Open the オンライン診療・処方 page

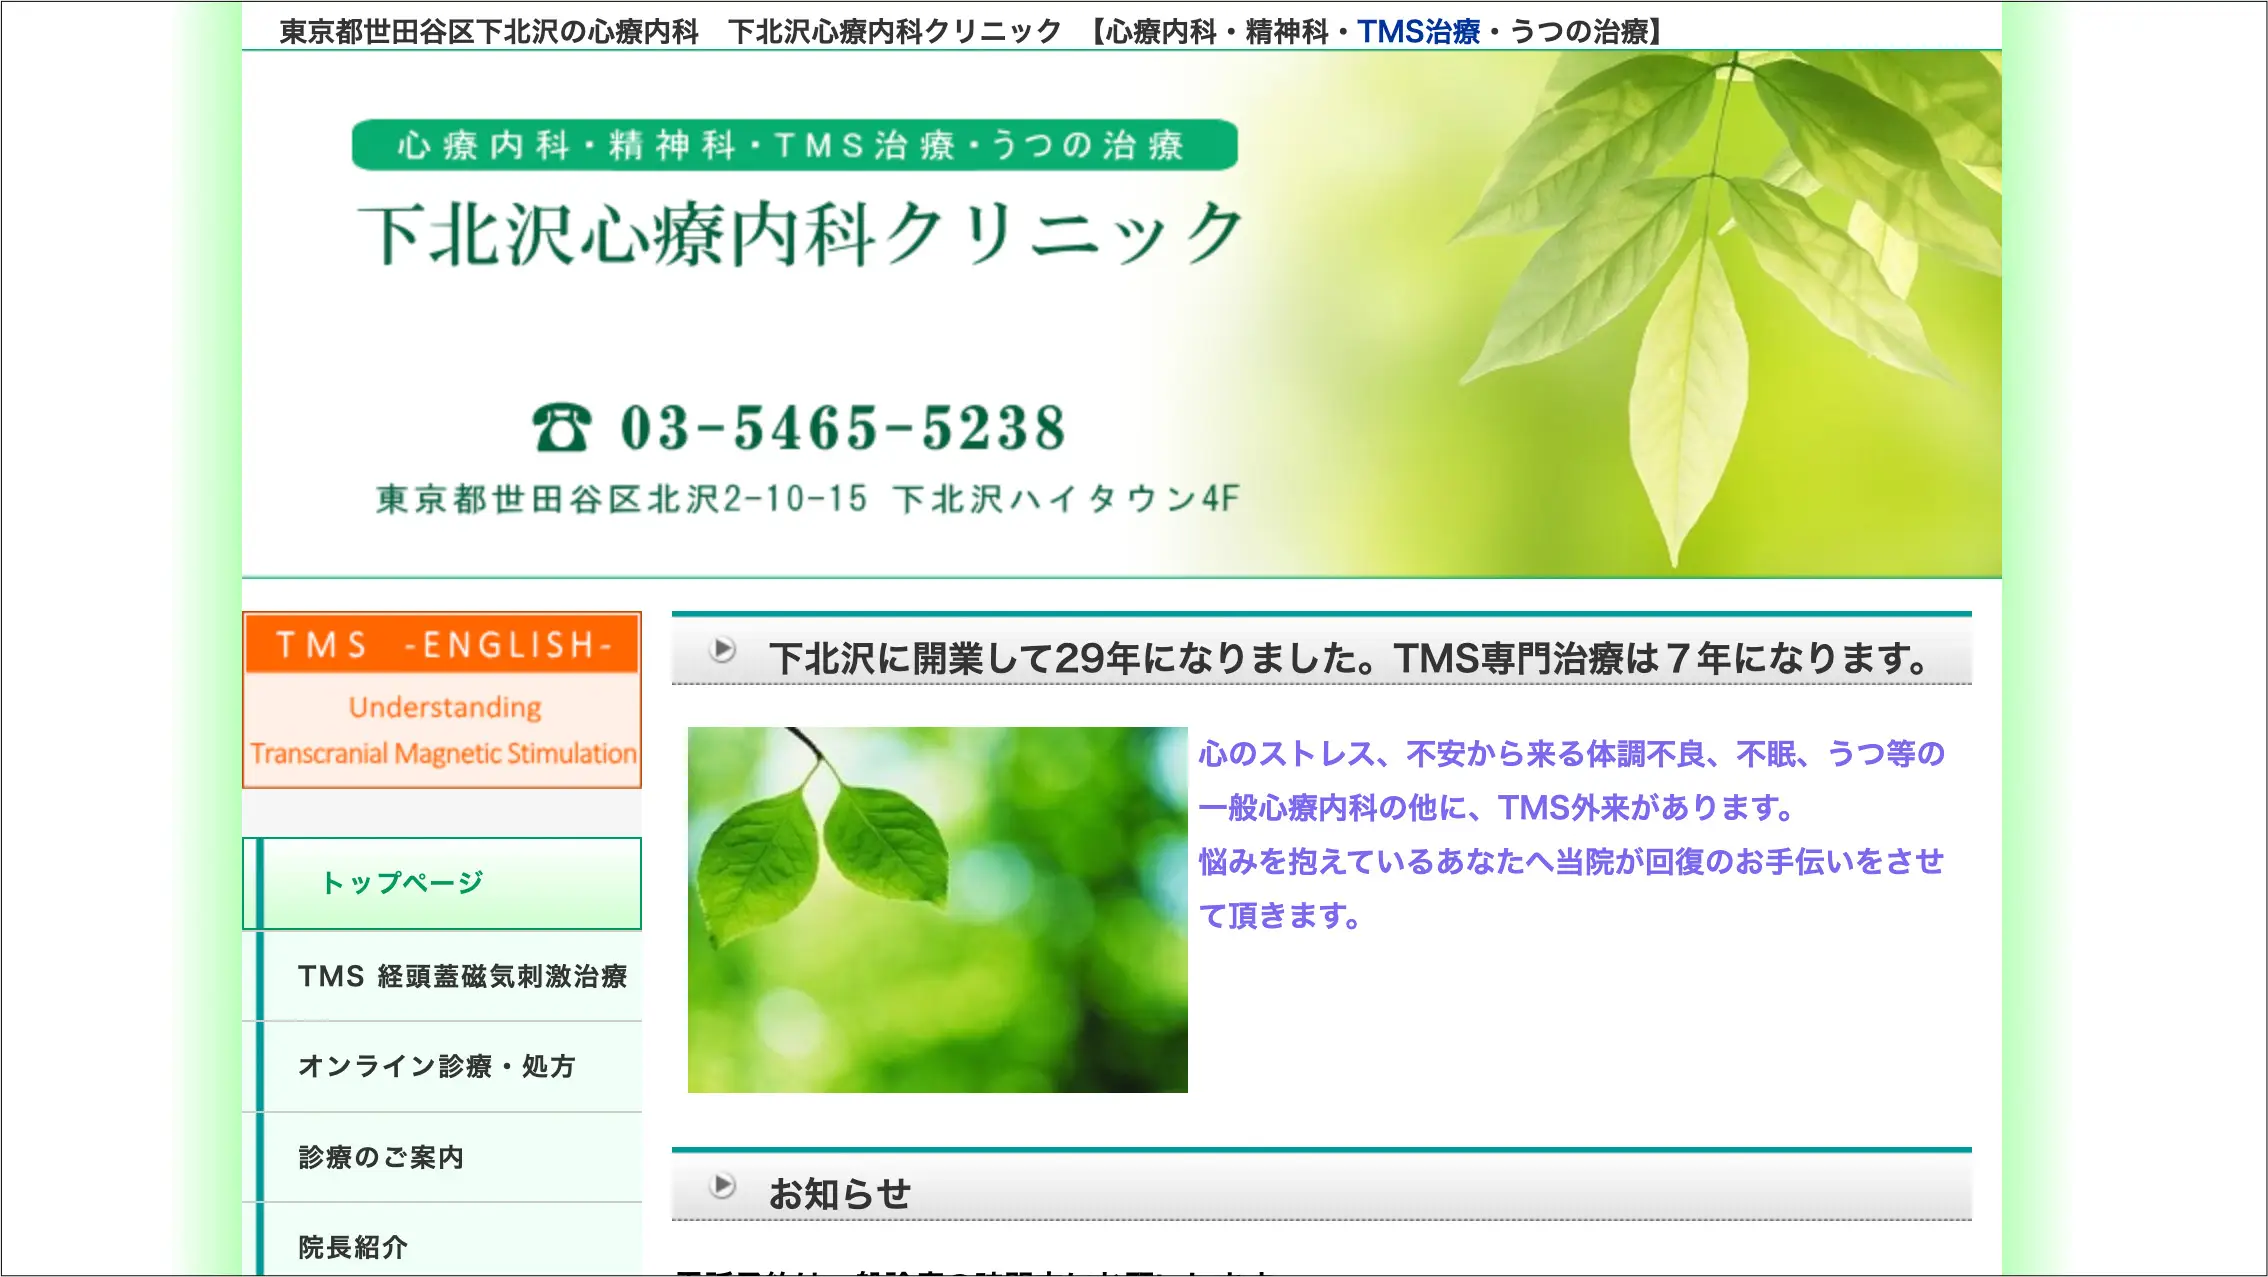click(x=440, y=1067)
